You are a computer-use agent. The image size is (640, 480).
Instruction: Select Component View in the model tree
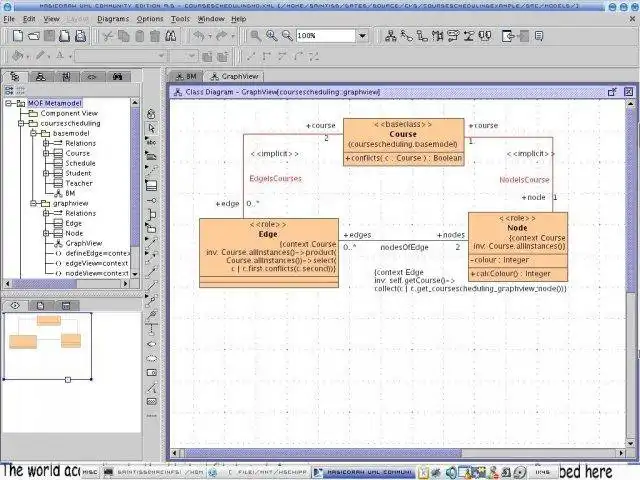coord(69,113)
